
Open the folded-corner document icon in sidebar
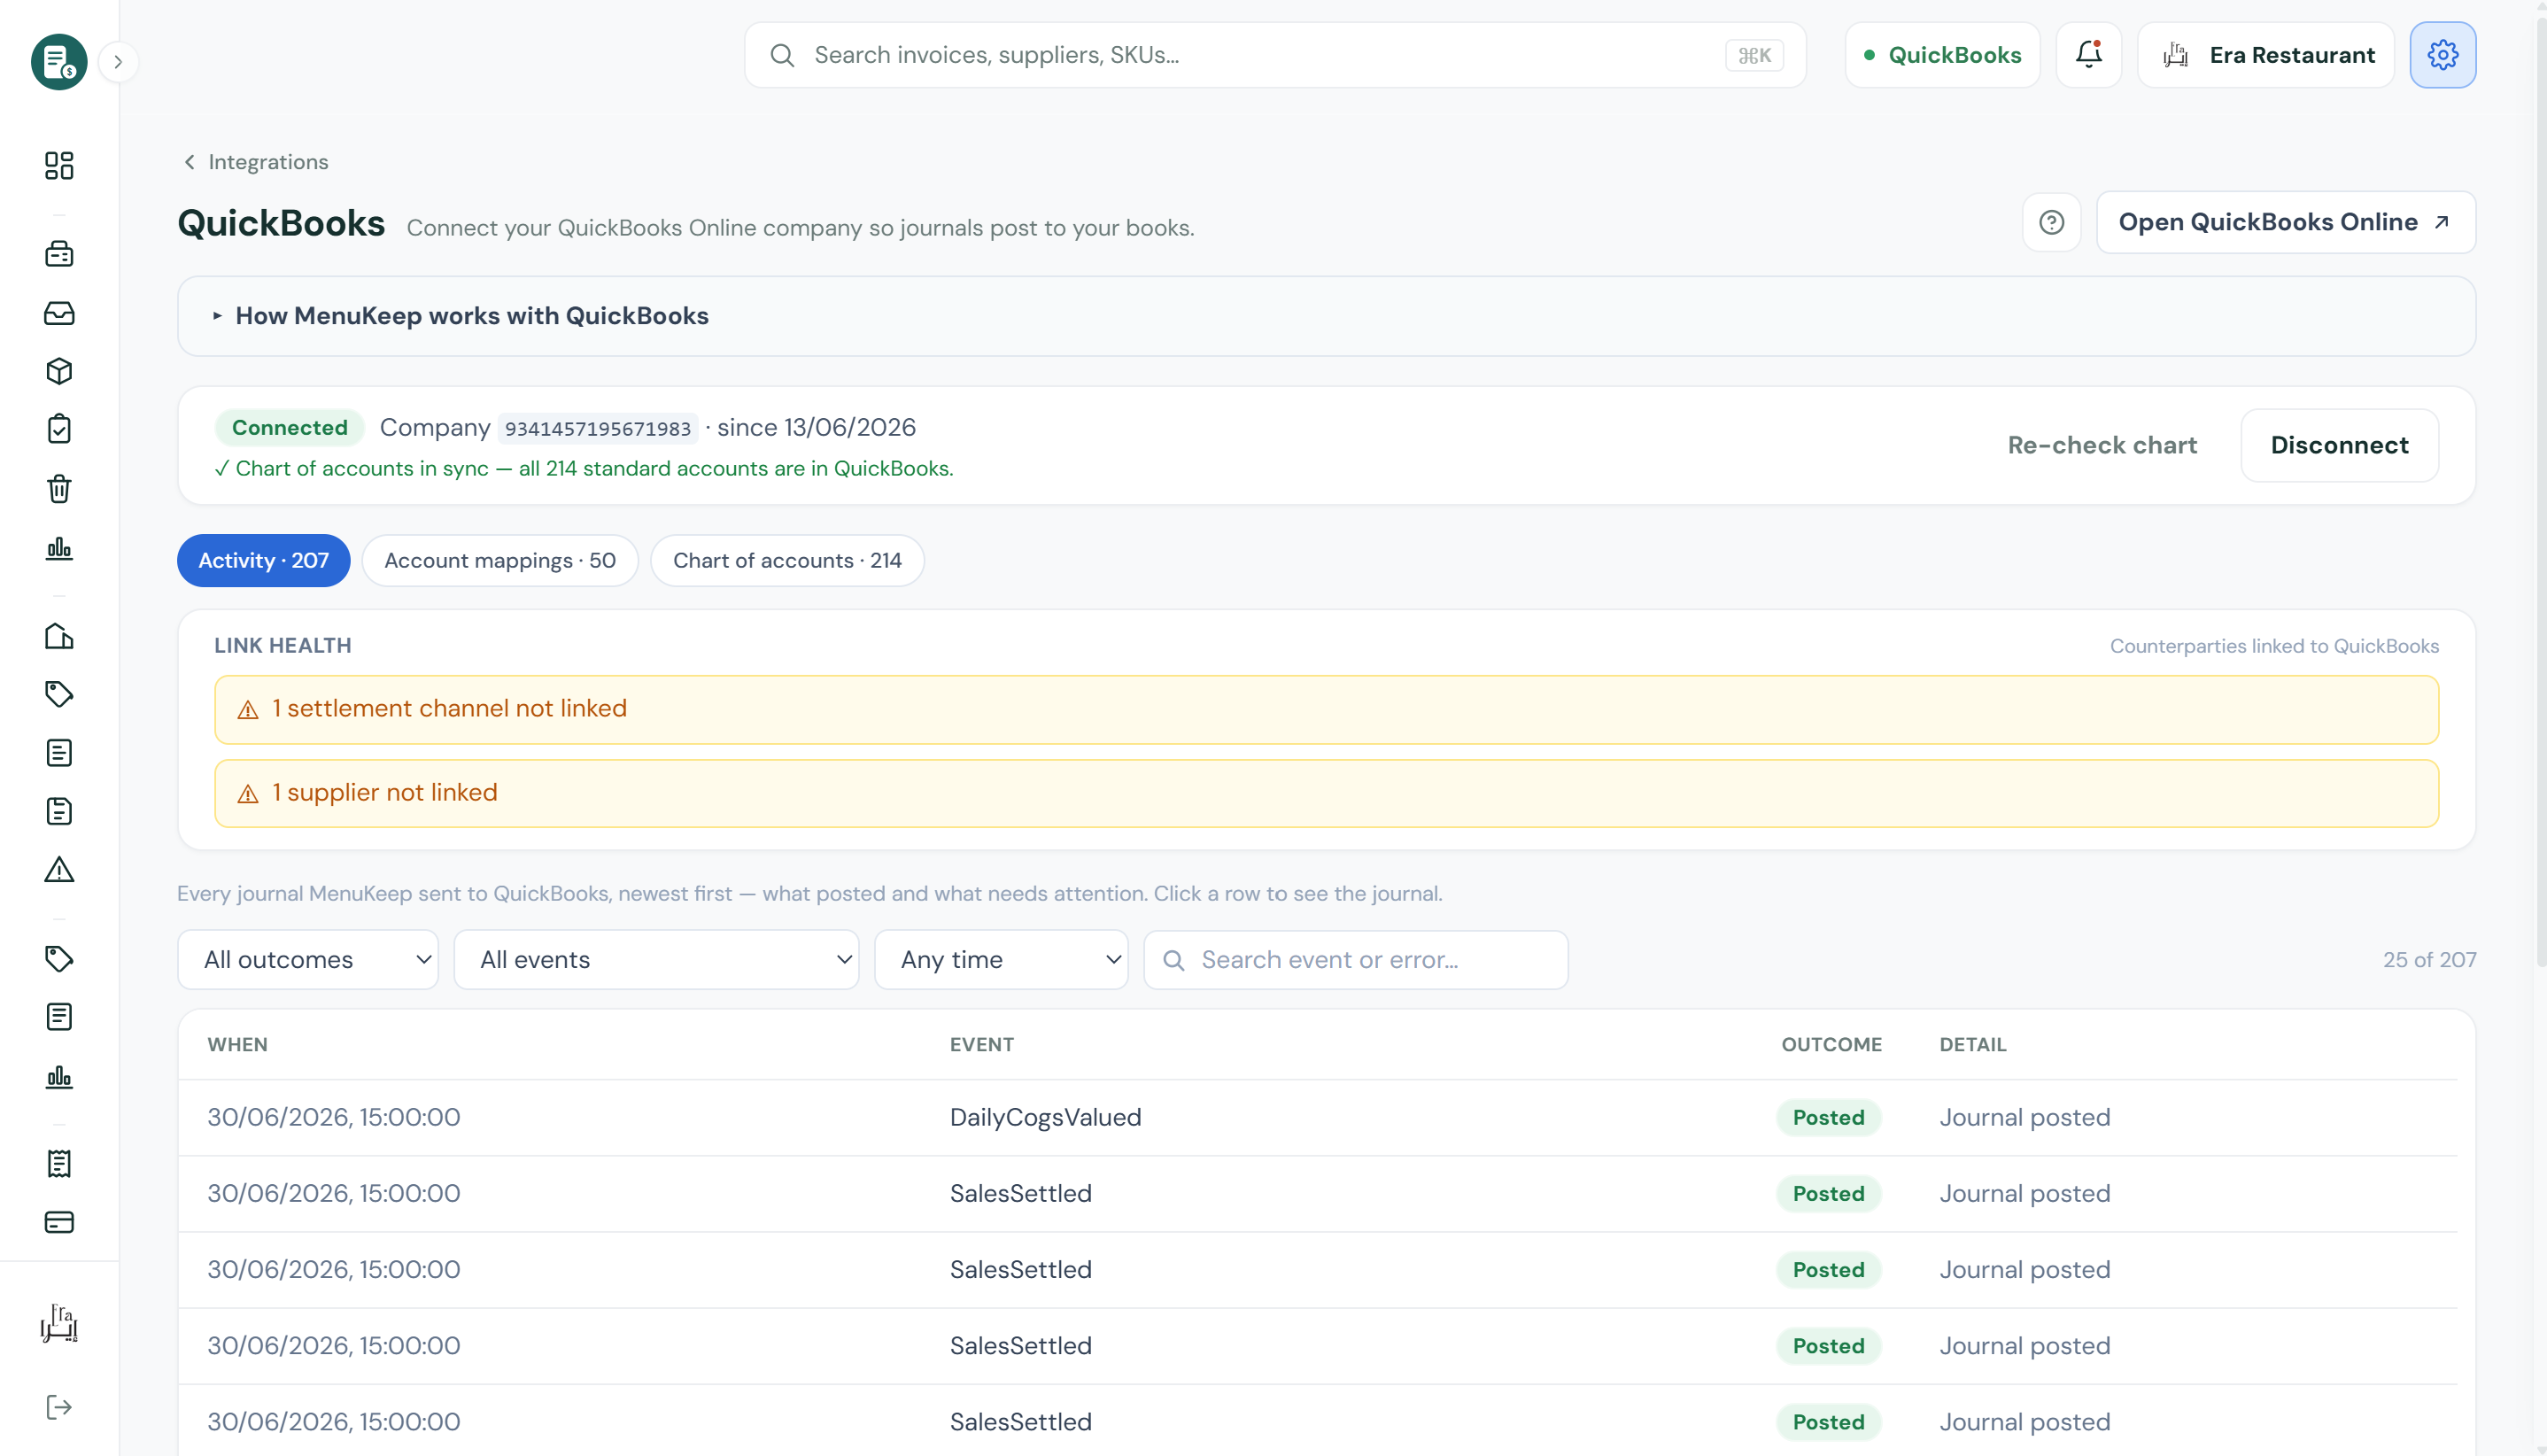tap(59, 811)
